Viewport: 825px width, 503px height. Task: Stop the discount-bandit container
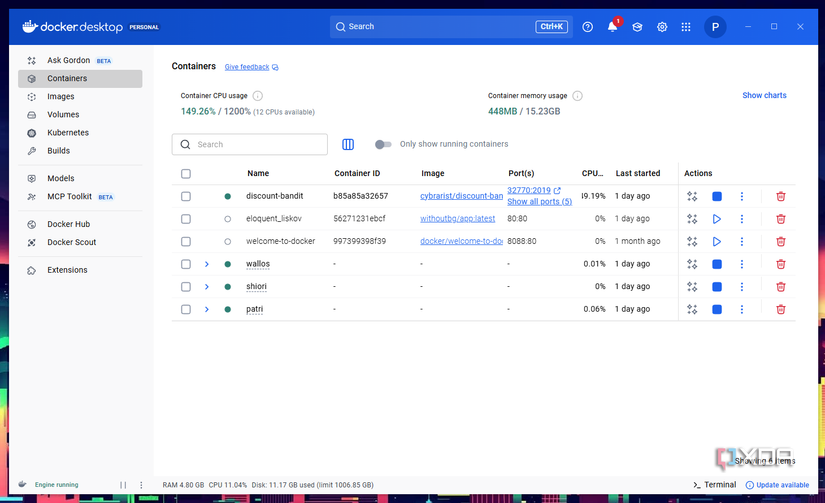(x=717, y=196)
